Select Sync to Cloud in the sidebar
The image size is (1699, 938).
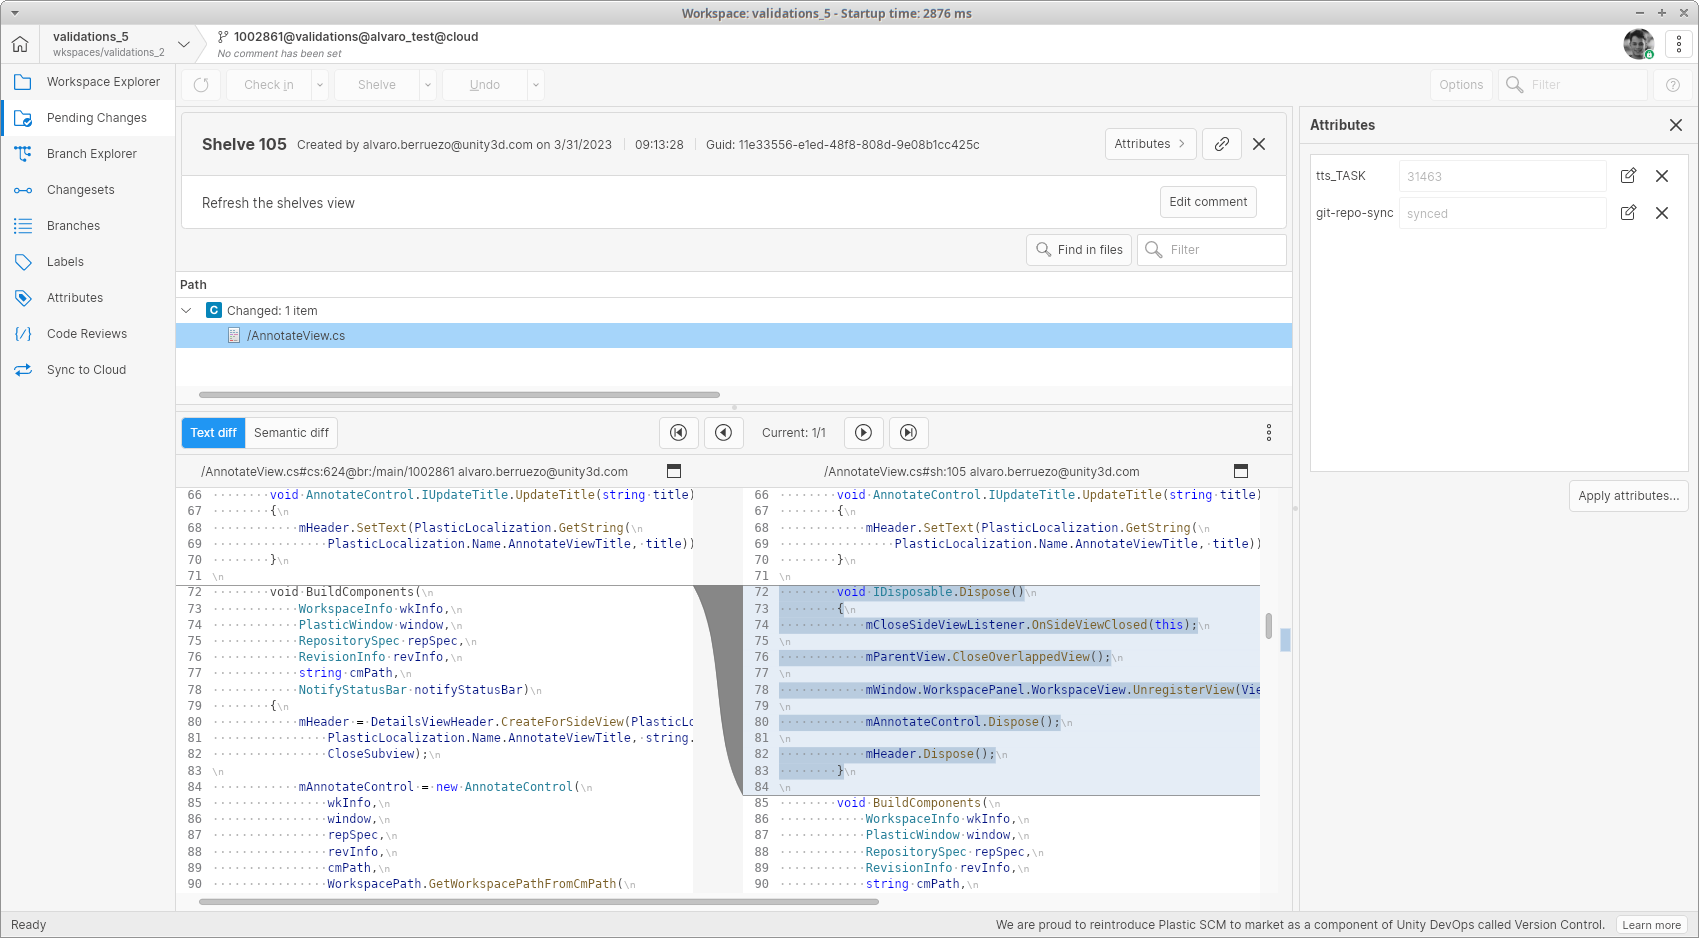[86, 369]
